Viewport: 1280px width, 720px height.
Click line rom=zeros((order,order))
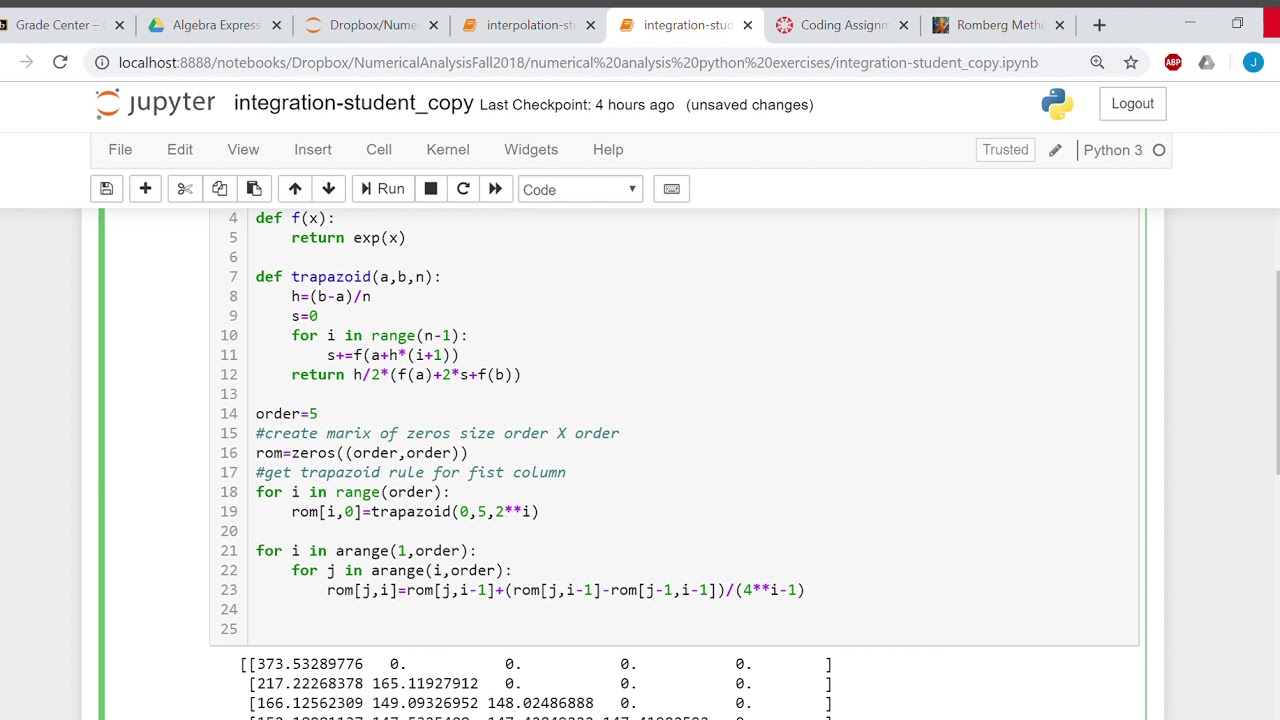click(361, 452)
